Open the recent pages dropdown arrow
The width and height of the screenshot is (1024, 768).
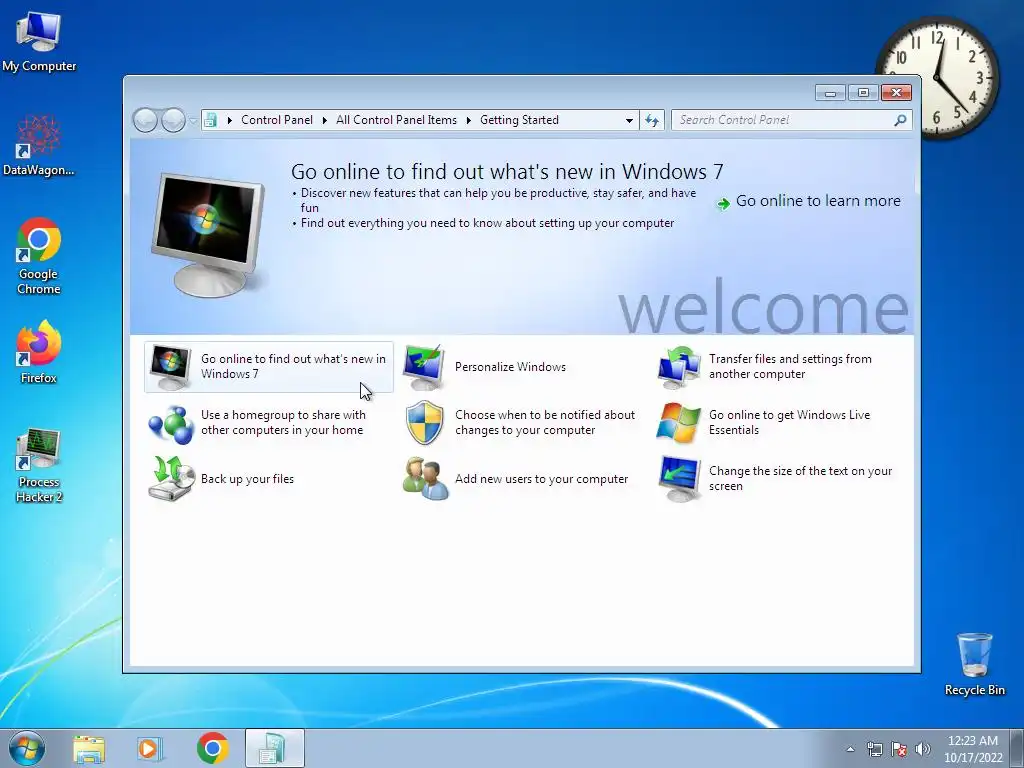pos(193,121)
